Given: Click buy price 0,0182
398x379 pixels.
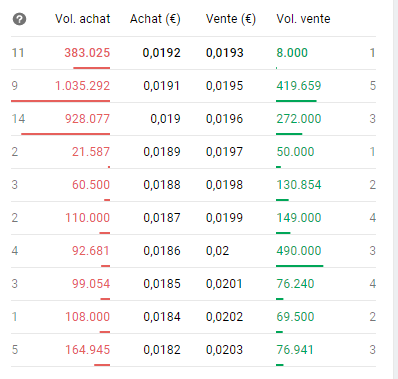Looking at the screenshot, I should pos(162,350).
